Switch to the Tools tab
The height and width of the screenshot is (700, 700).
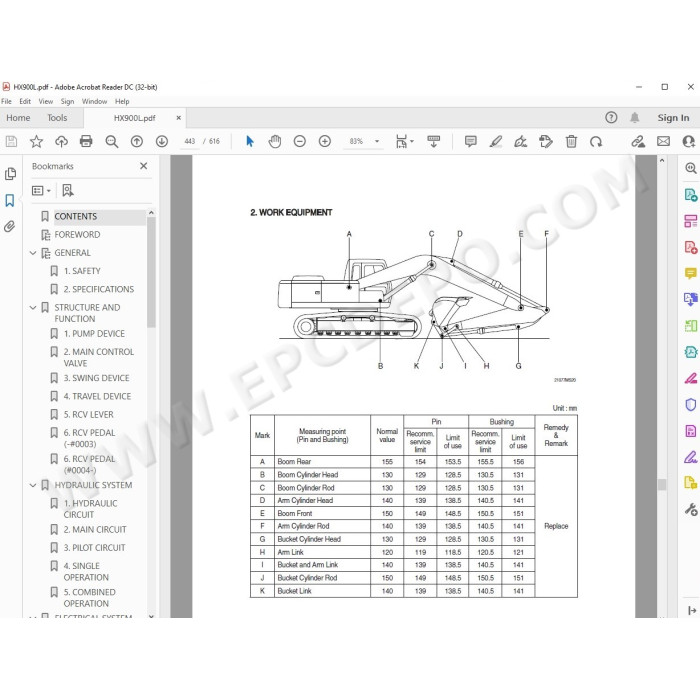point(57,118)
